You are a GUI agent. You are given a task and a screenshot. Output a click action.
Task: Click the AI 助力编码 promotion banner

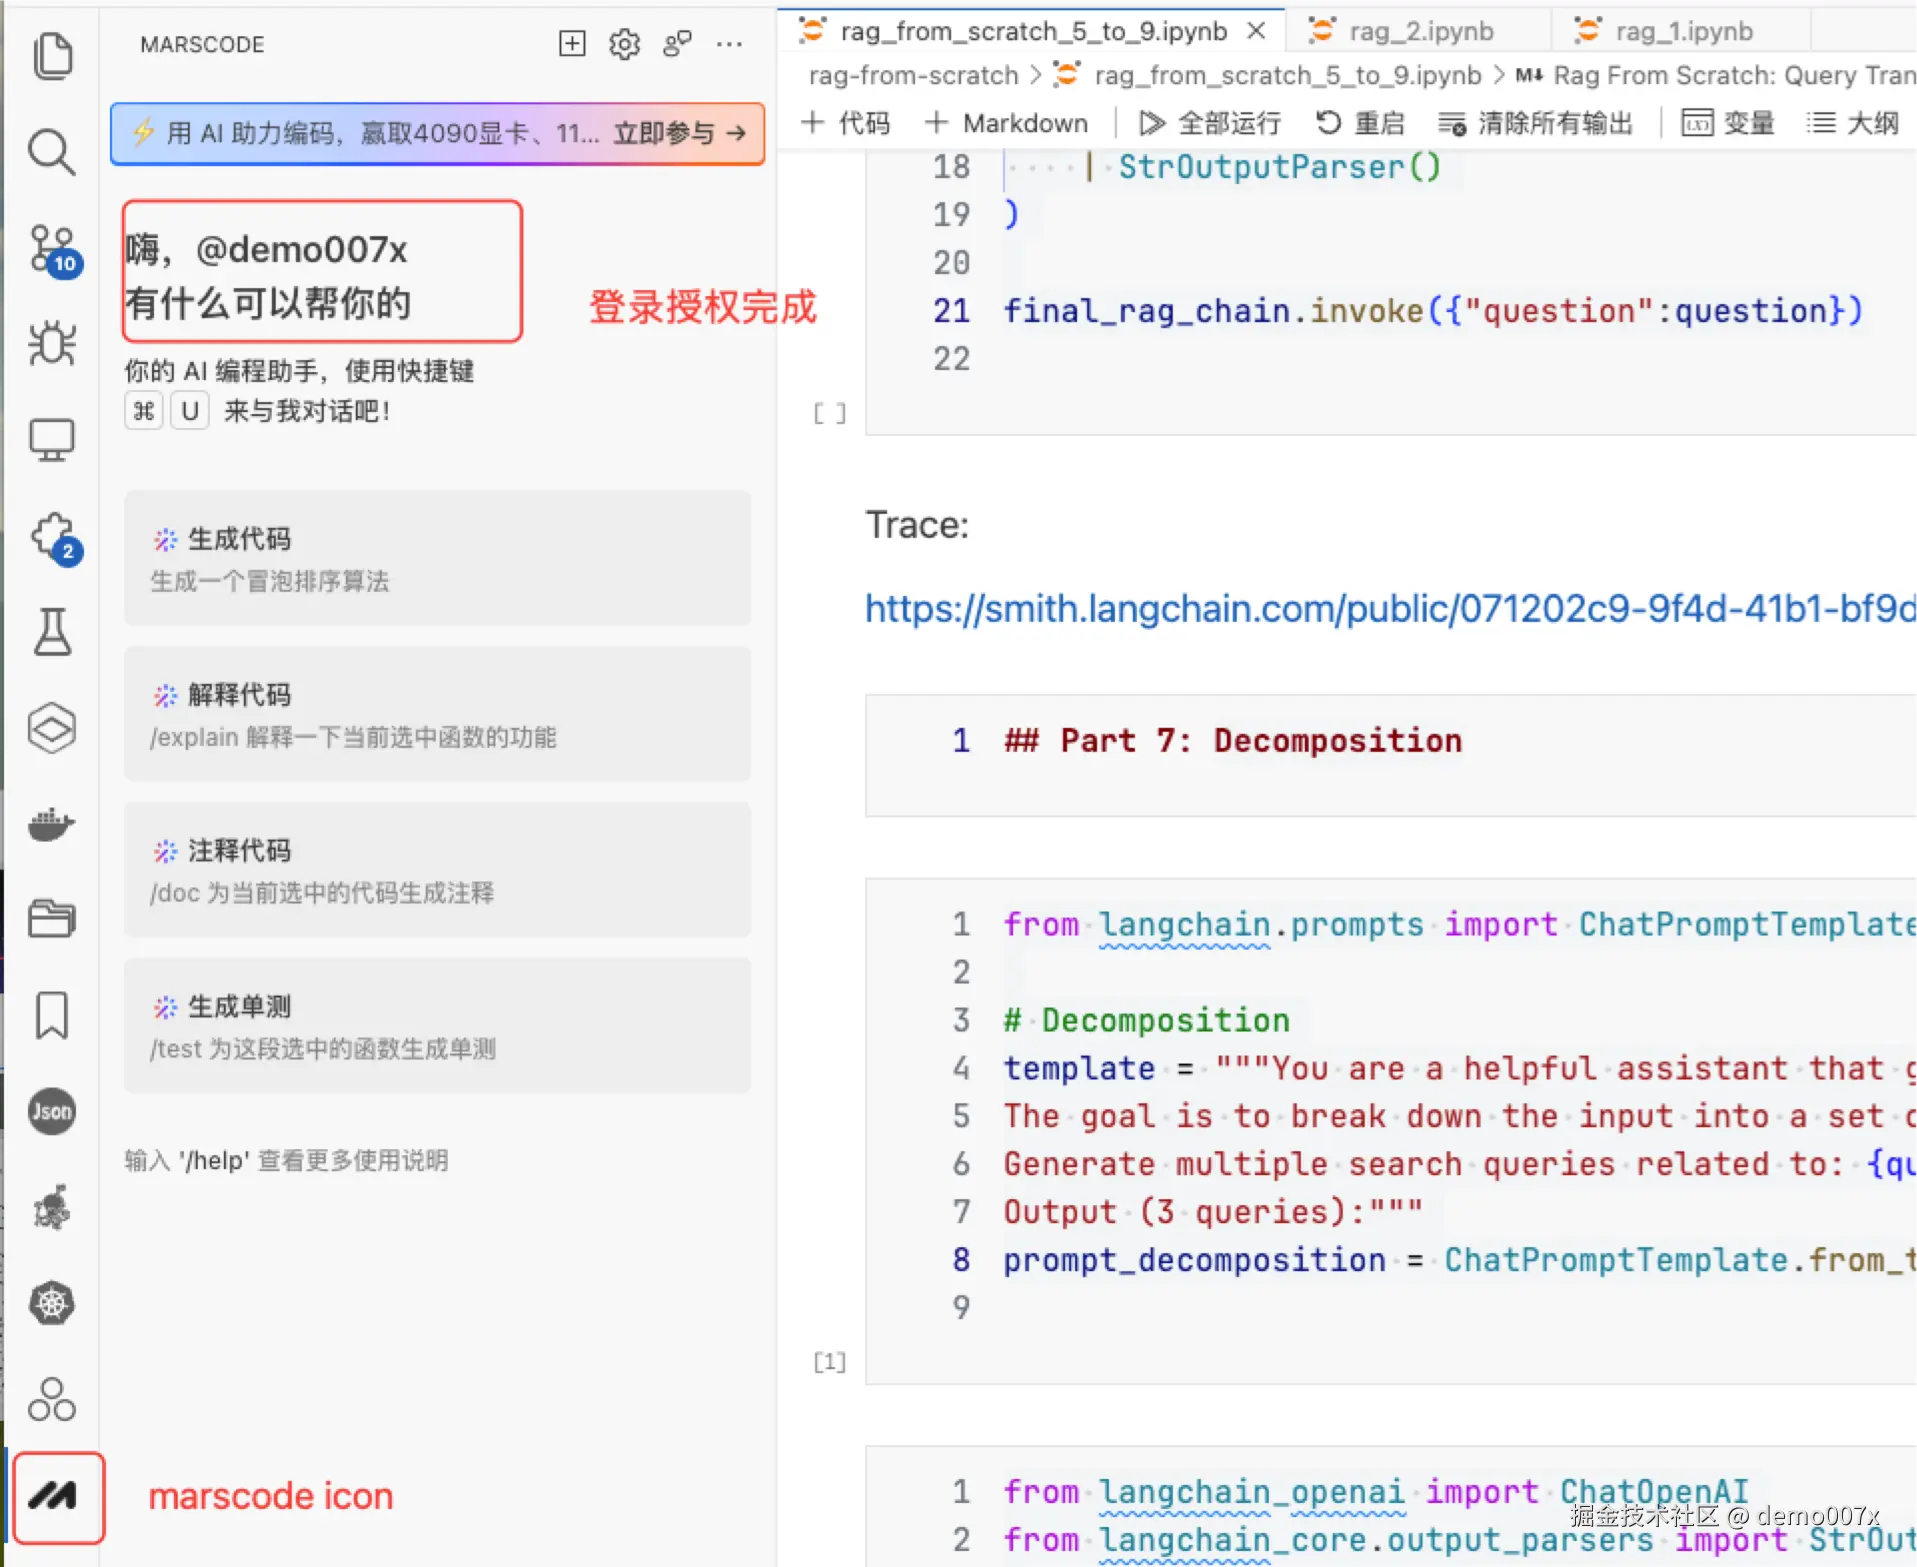[438, 133]
